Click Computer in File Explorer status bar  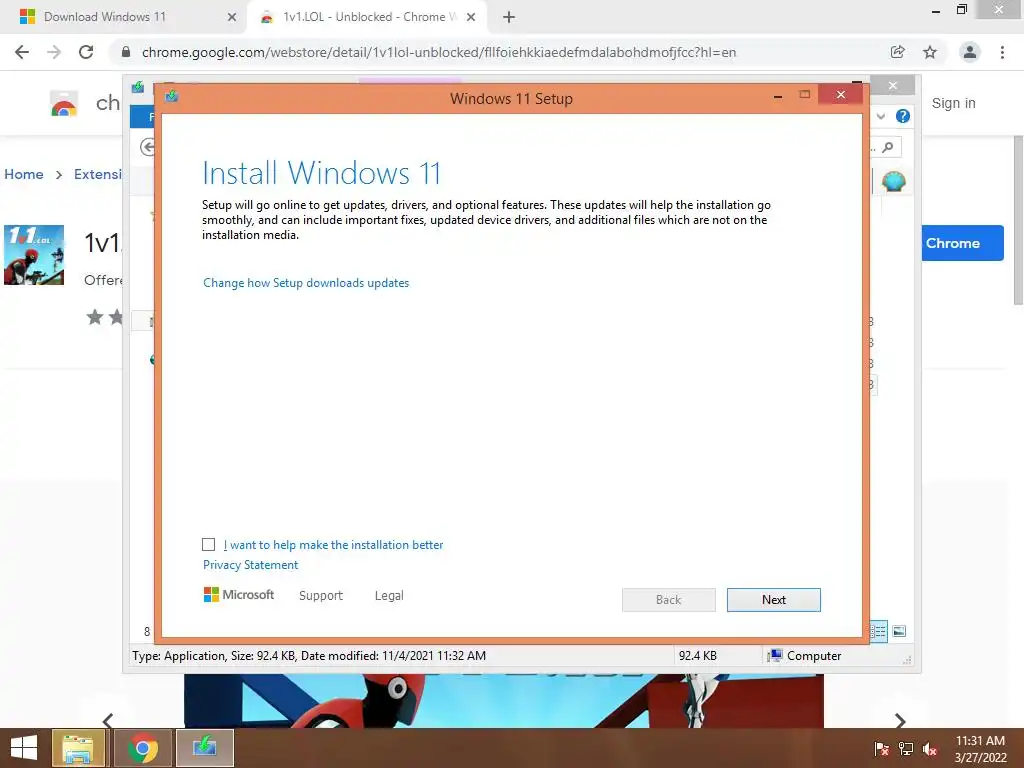[805, 656]
